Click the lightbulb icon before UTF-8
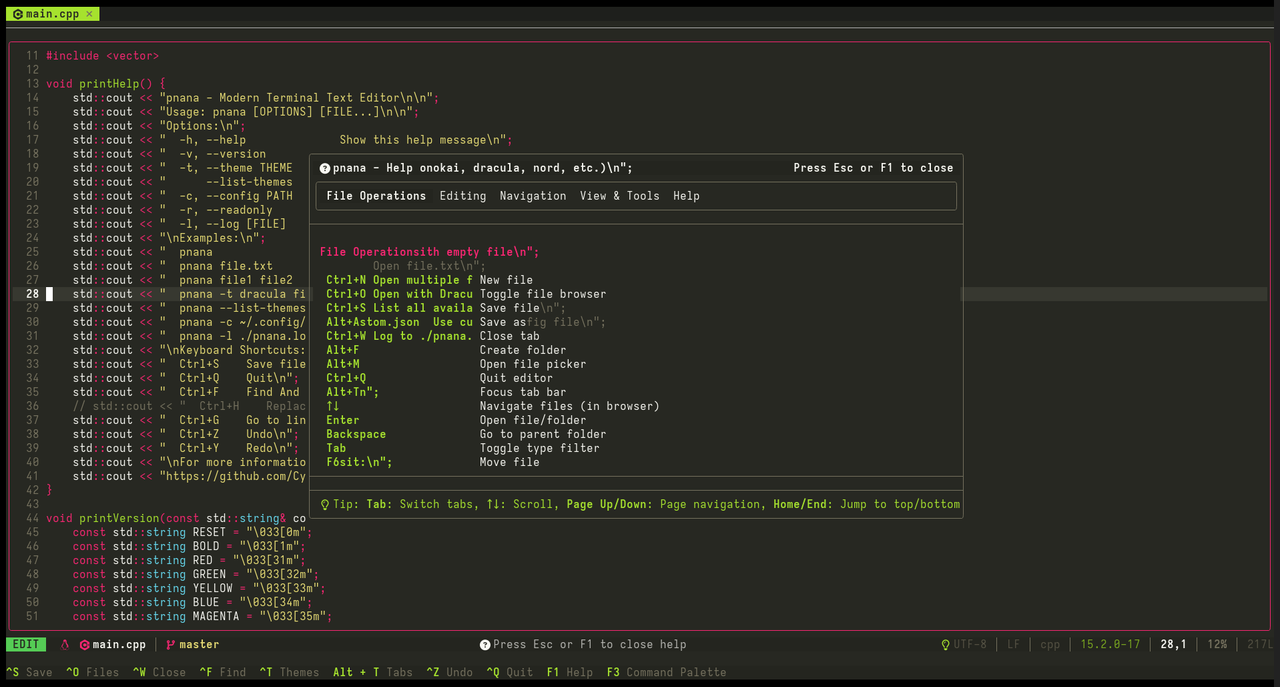Viewport: 1280px width, 687px height. coord(946,645)
